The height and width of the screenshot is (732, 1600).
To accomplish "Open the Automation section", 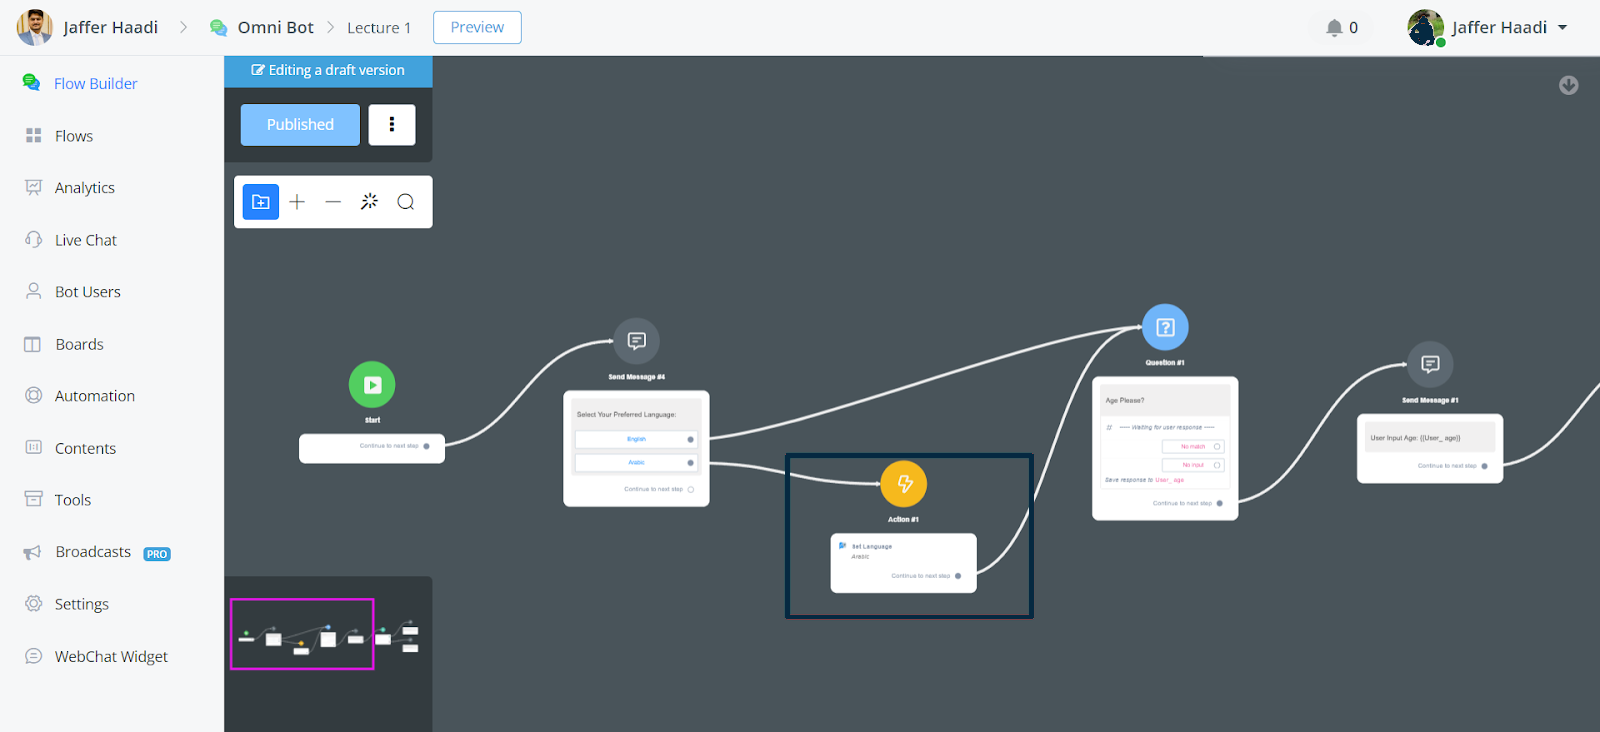I will [x=95, y=396].
